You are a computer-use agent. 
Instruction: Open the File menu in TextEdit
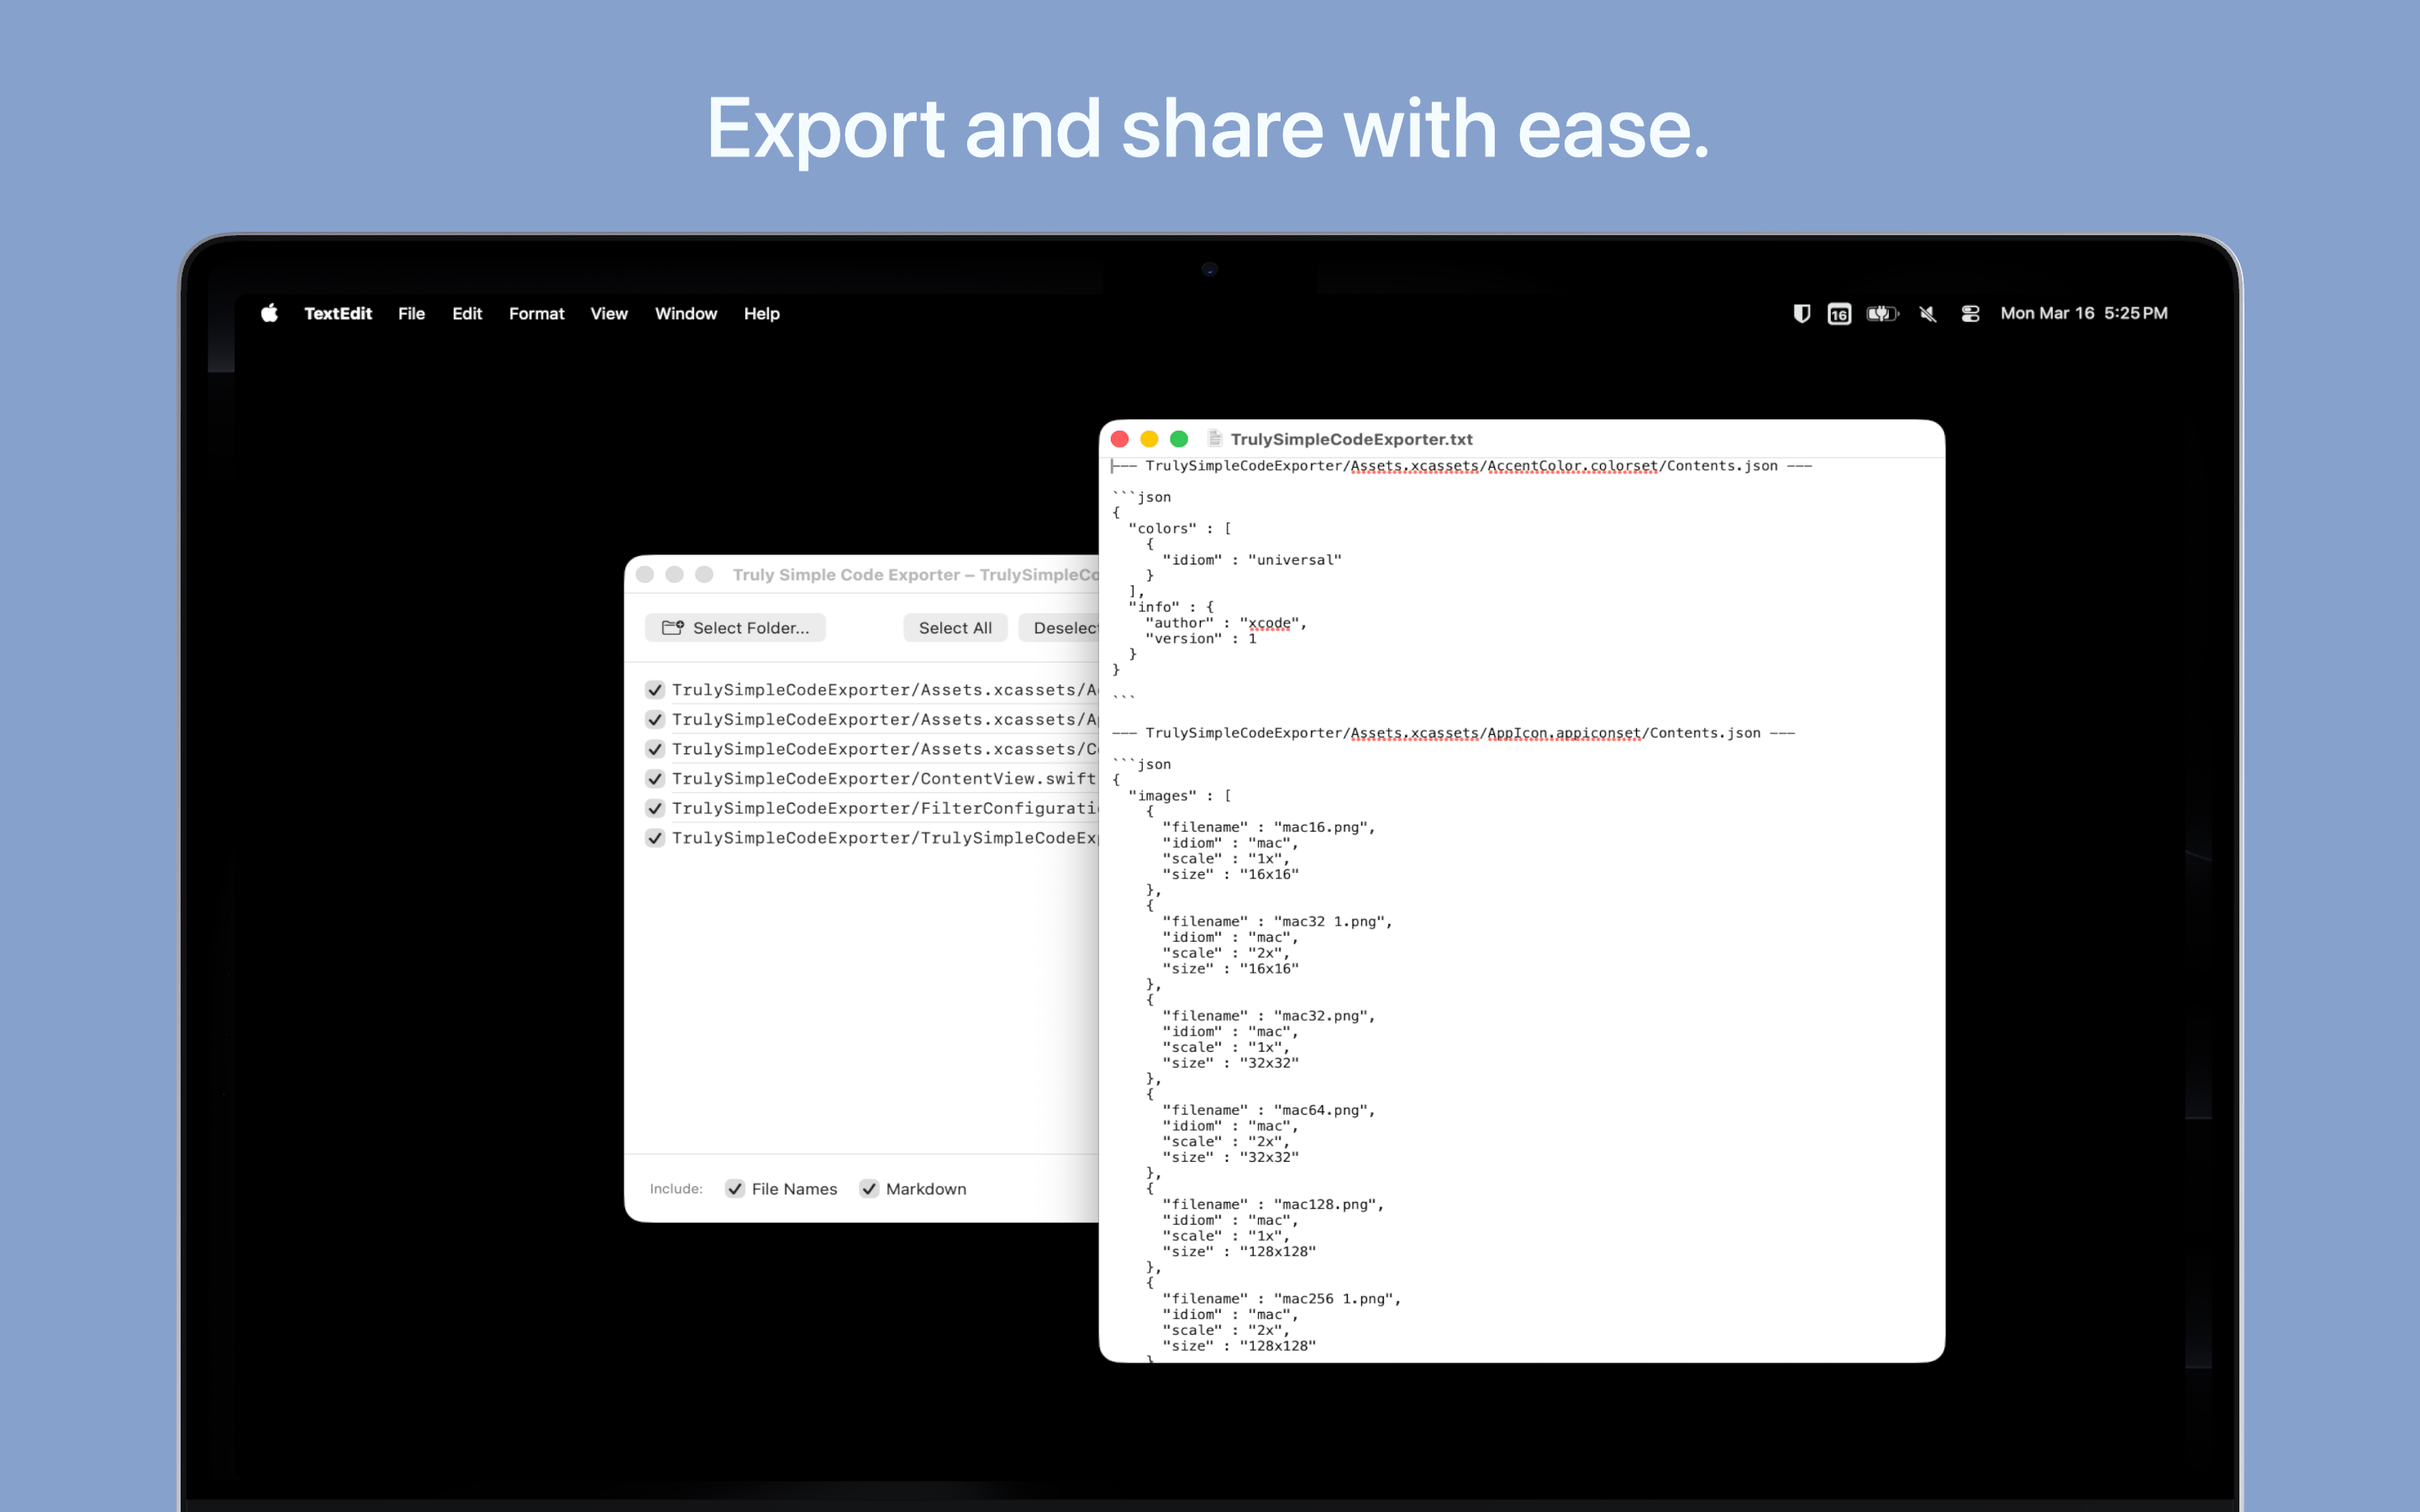[x=411, y=313]
